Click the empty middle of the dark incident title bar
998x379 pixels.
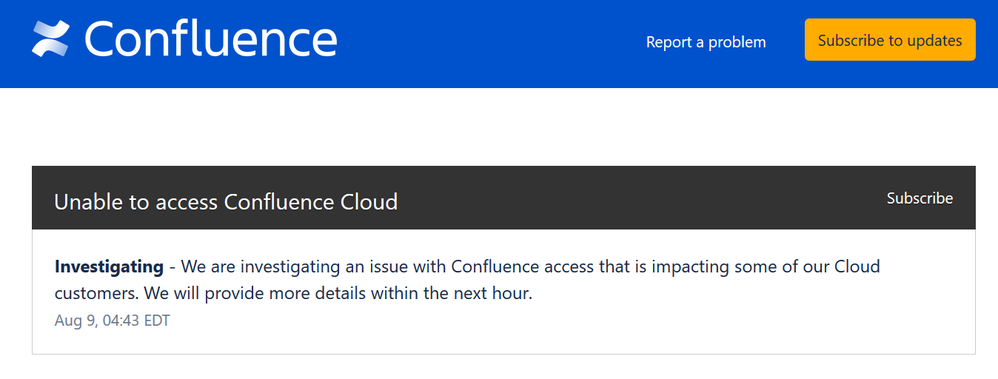click(x=636, y=198)
